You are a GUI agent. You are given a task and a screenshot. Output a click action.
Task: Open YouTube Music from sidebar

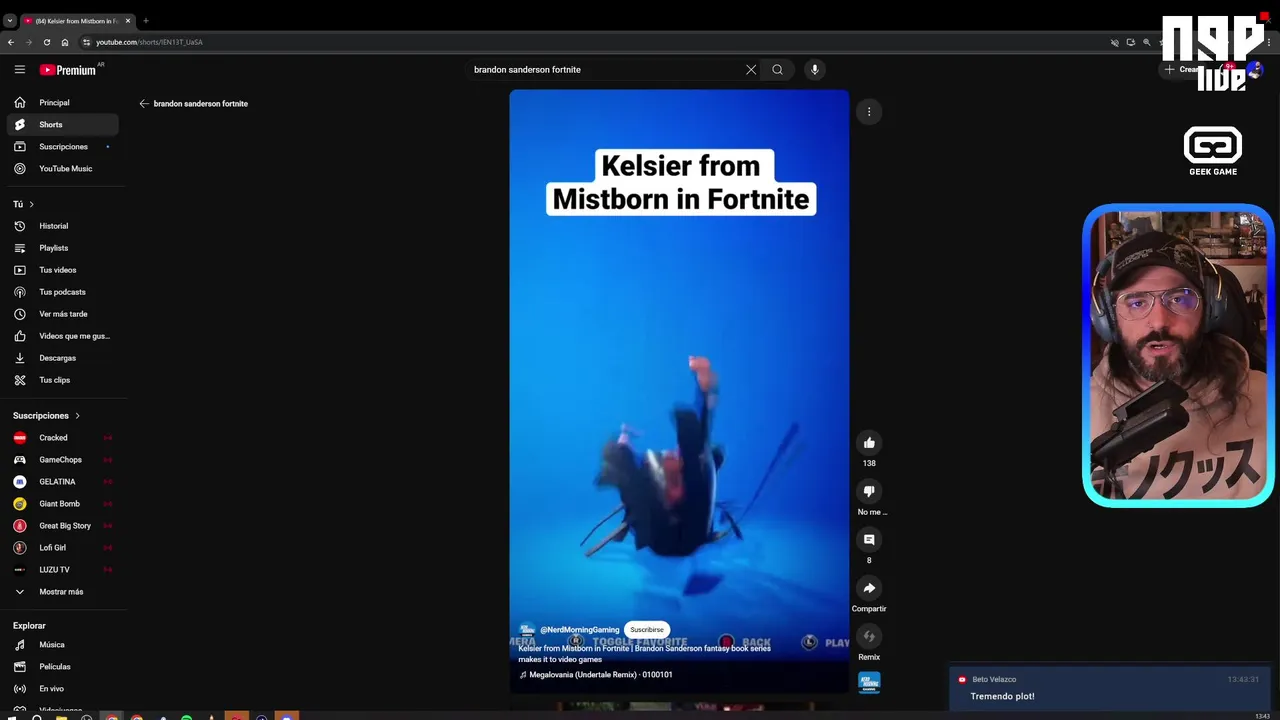click(x=62, y=168)
